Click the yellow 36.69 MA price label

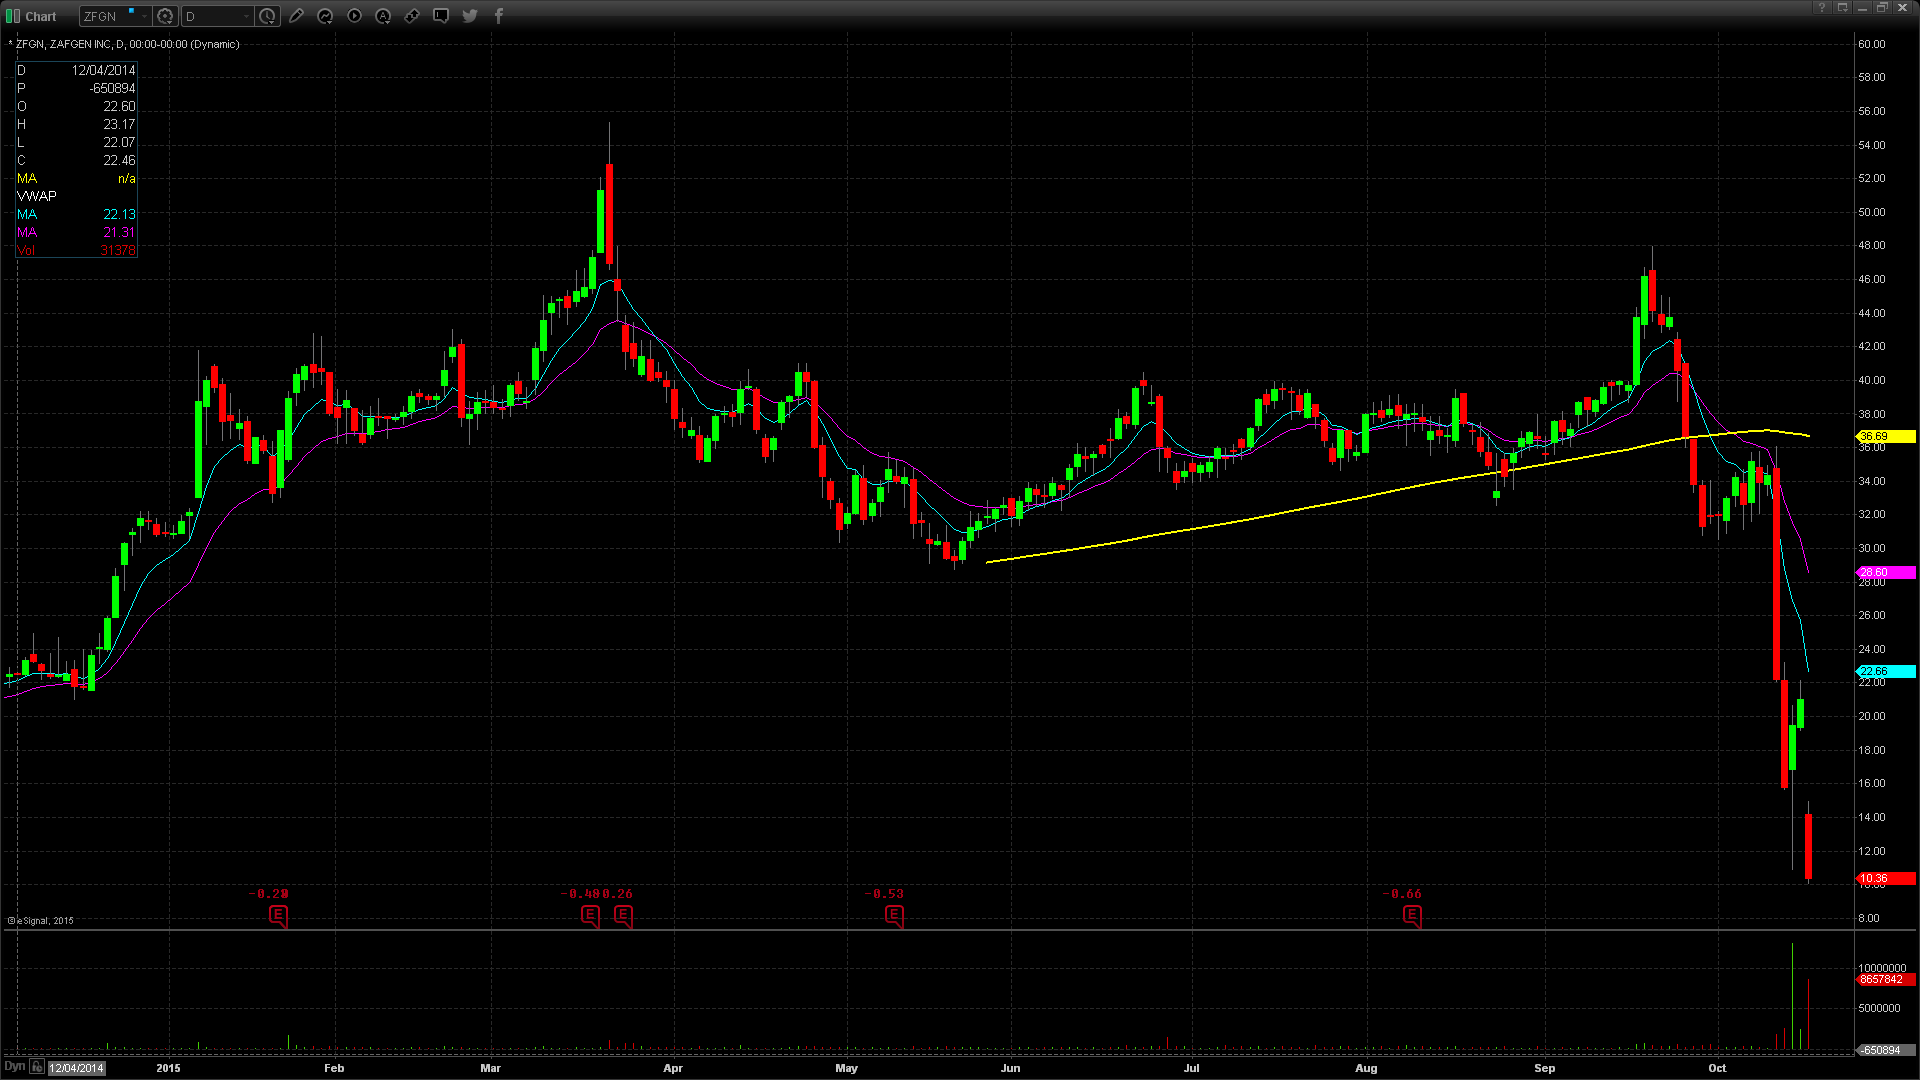tap(1885, 437)
